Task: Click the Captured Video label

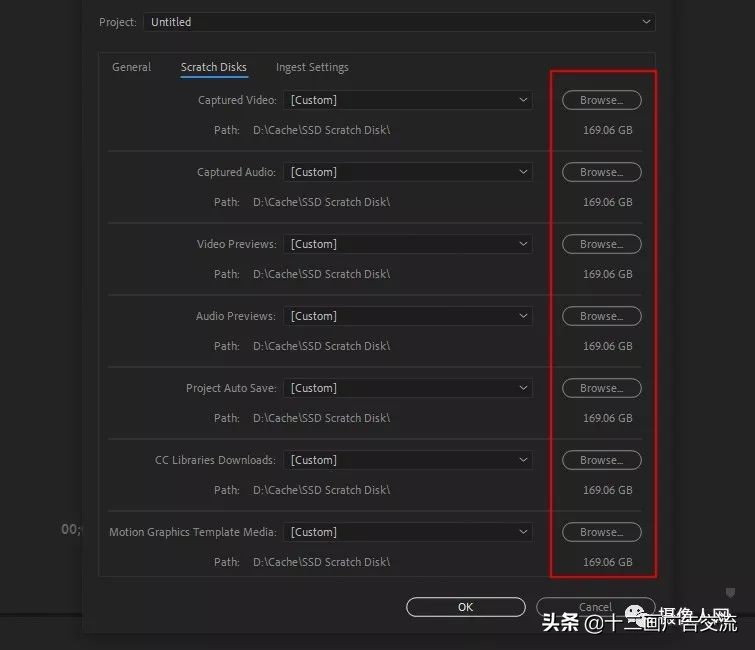Action: coord(237,100)
